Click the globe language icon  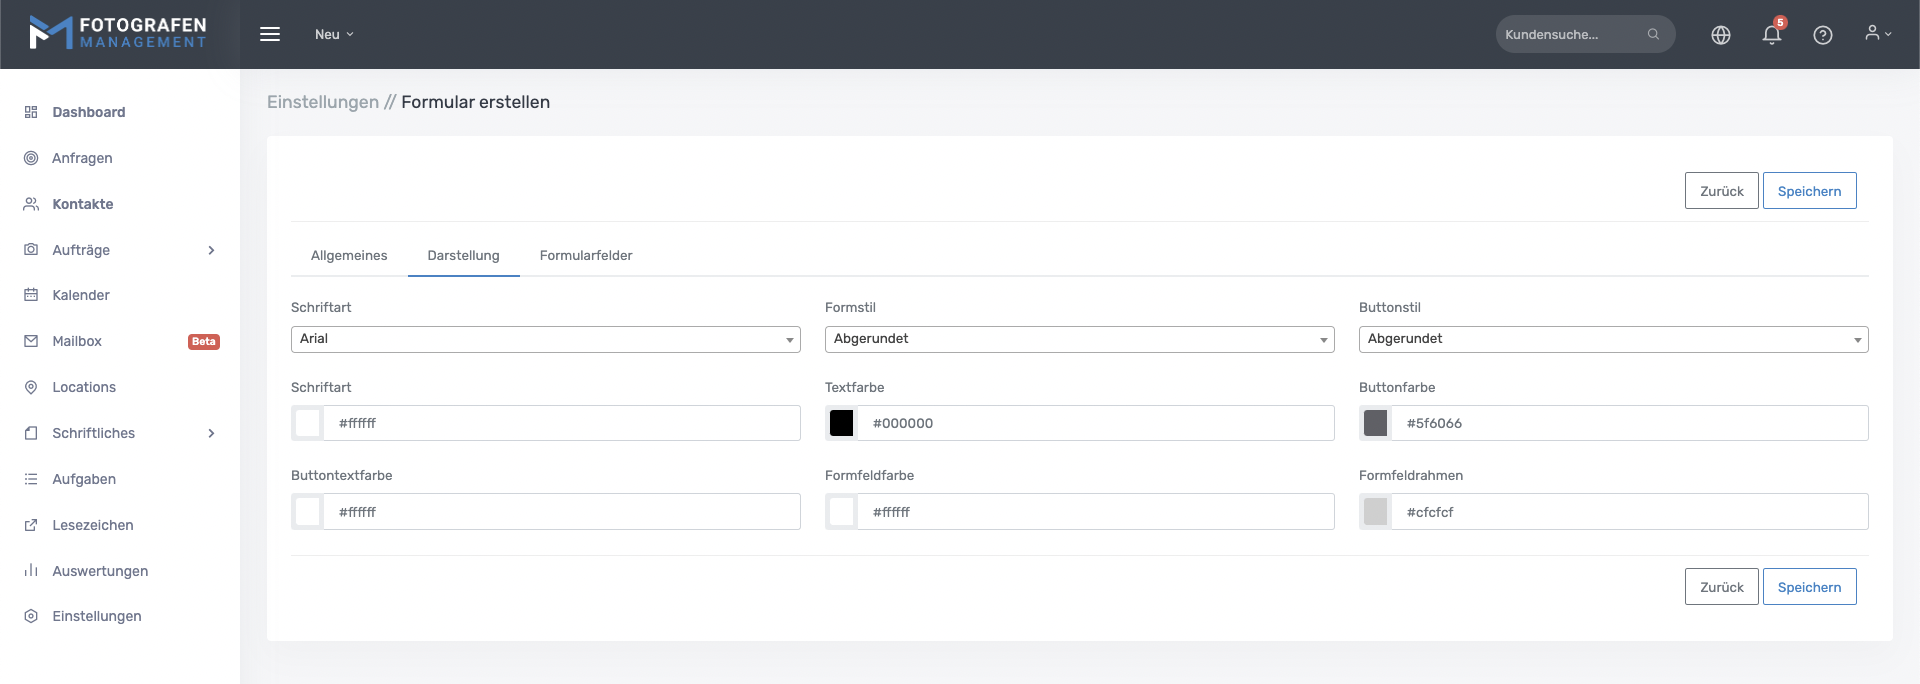[x=1720, y=35]
